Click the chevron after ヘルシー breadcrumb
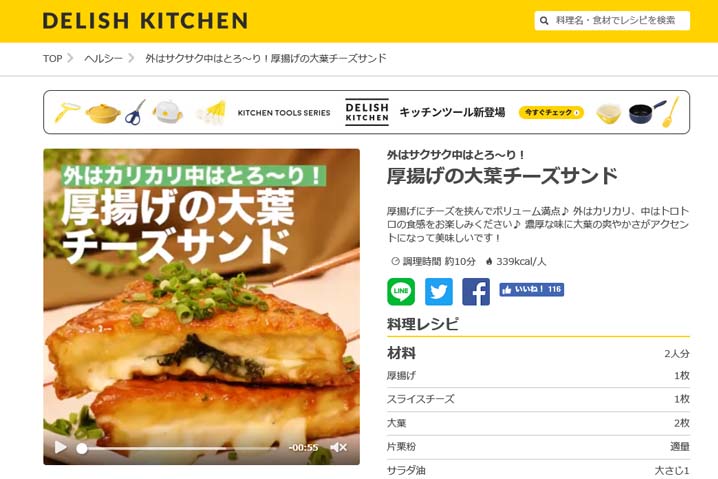Screen dimensions: 718x479 [131, 58]
